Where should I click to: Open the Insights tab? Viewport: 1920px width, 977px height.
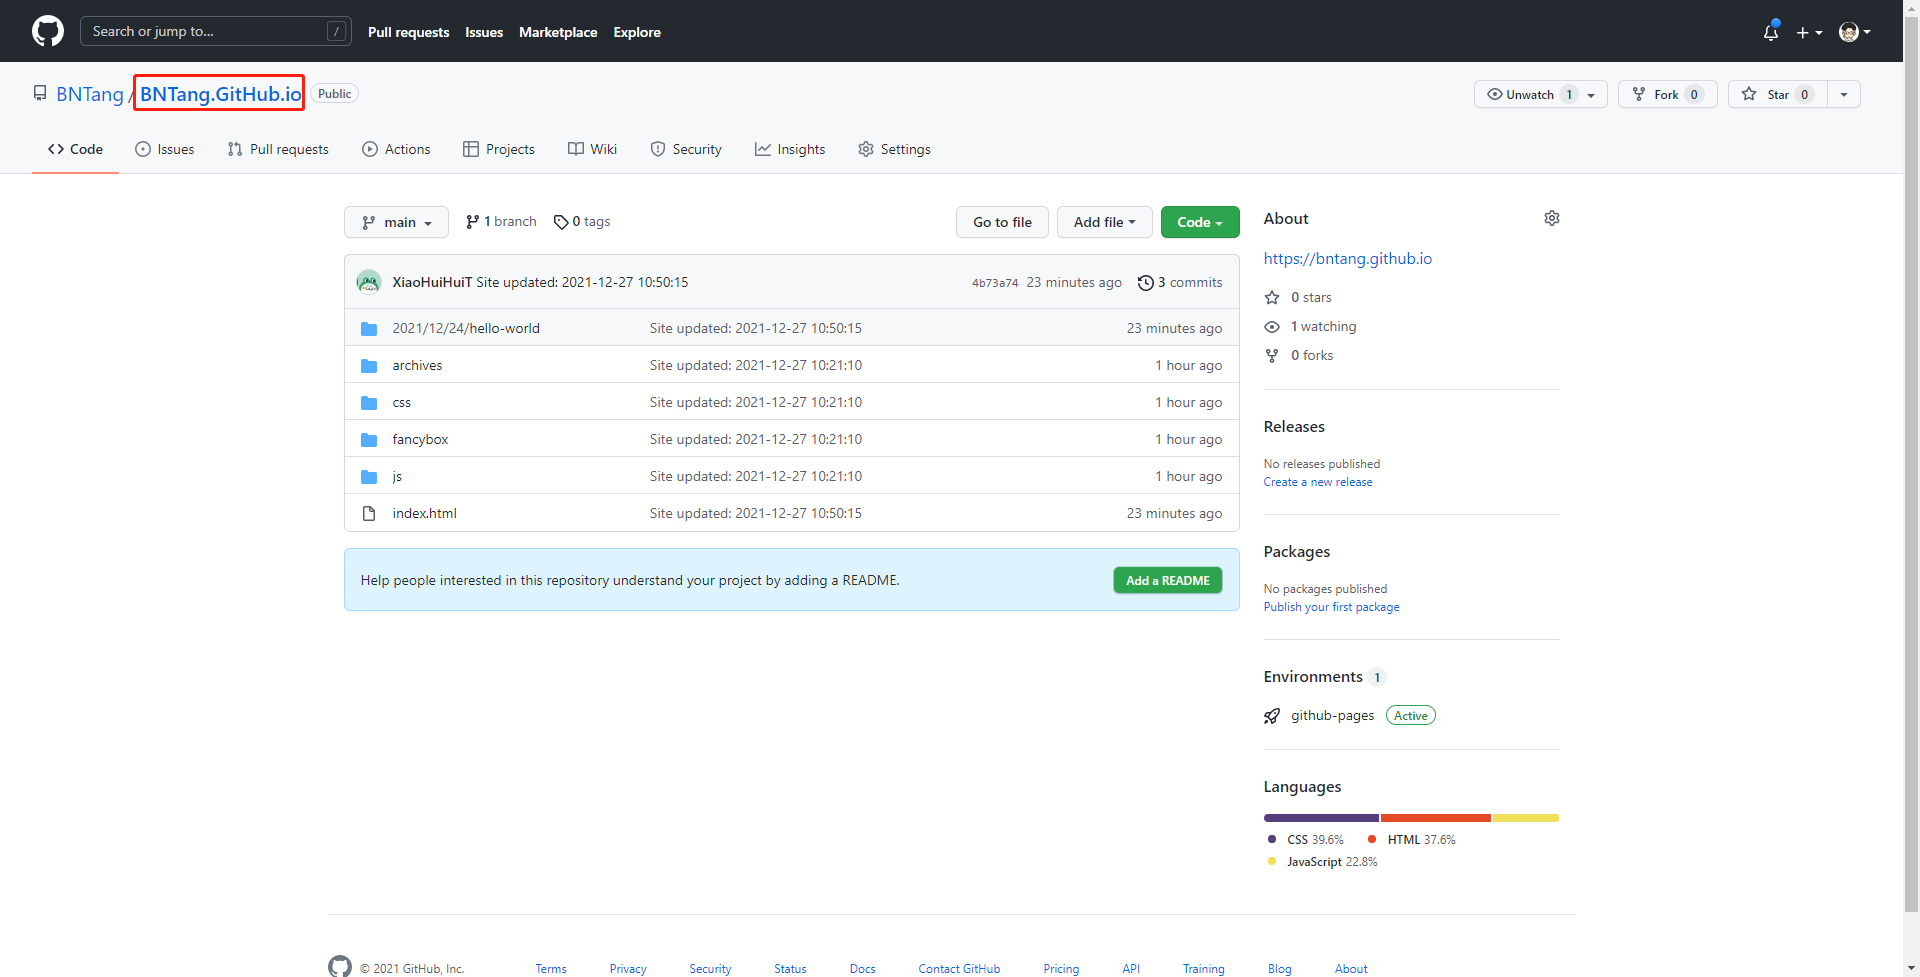tap(790, 149)
